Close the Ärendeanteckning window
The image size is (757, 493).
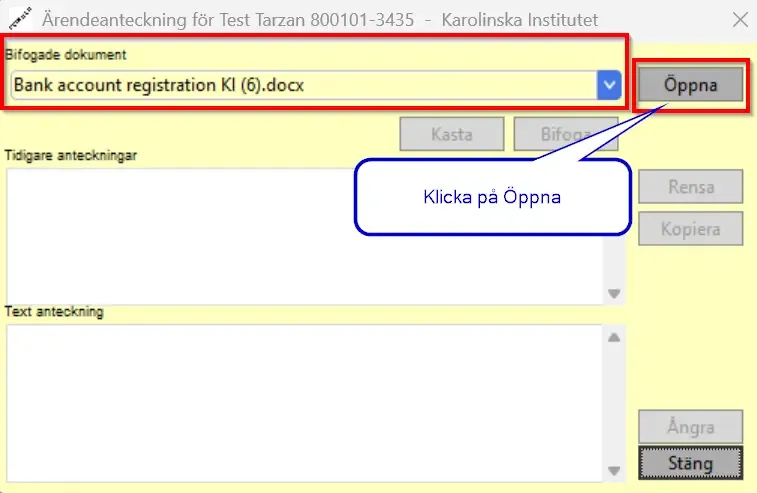click(x=740, y=20)
